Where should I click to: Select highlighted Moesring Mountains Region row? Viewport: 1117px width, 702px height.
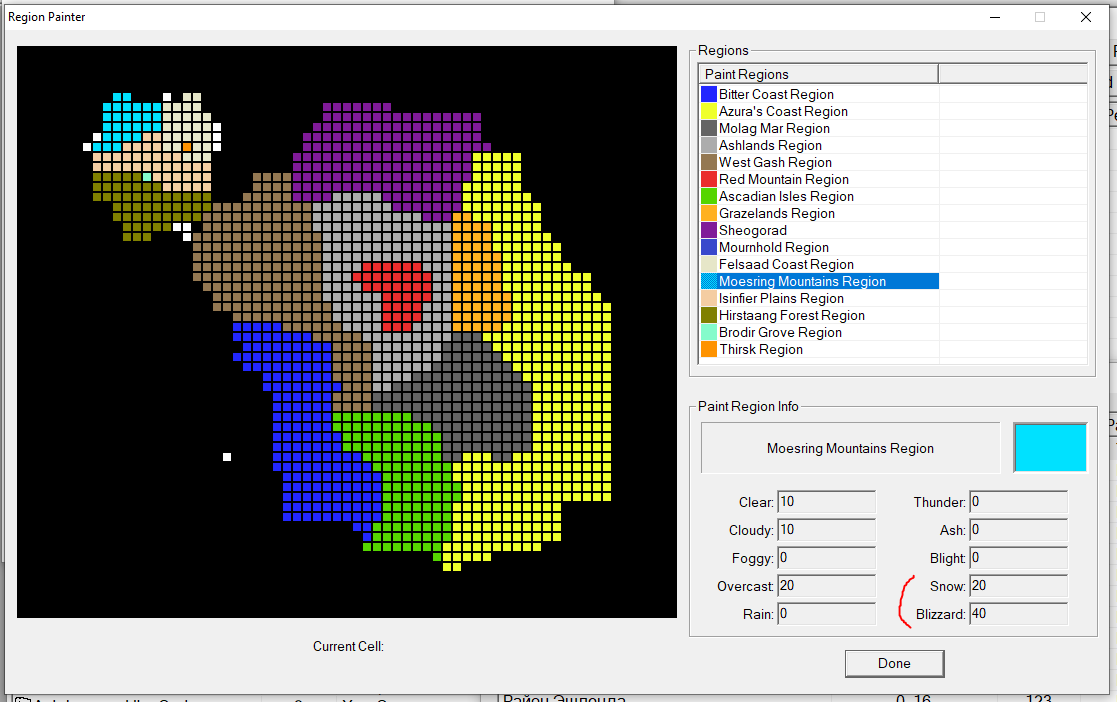point(819,282)
